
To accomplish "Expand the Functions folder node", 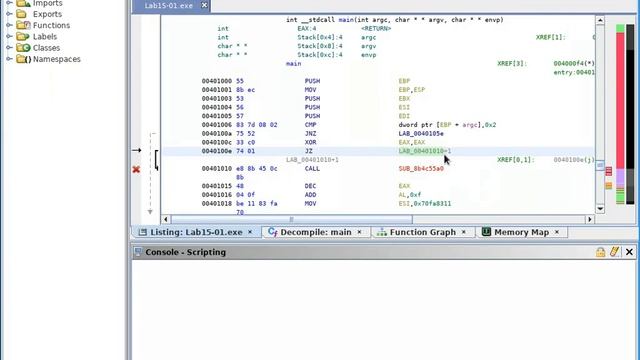I will tap(9, 25).
